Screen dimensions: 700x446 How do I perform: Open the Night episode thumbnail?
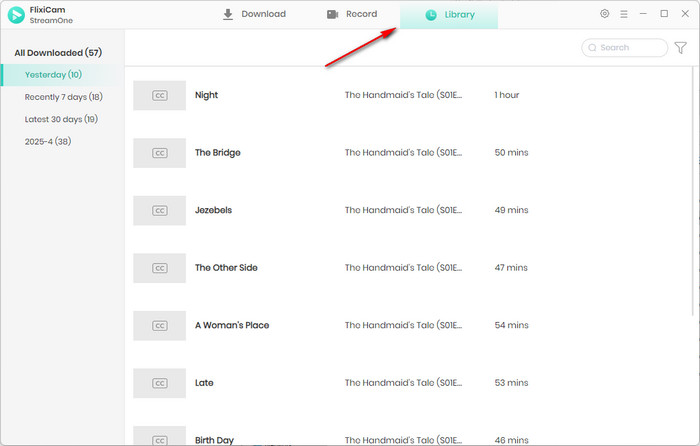pos(159,95)
